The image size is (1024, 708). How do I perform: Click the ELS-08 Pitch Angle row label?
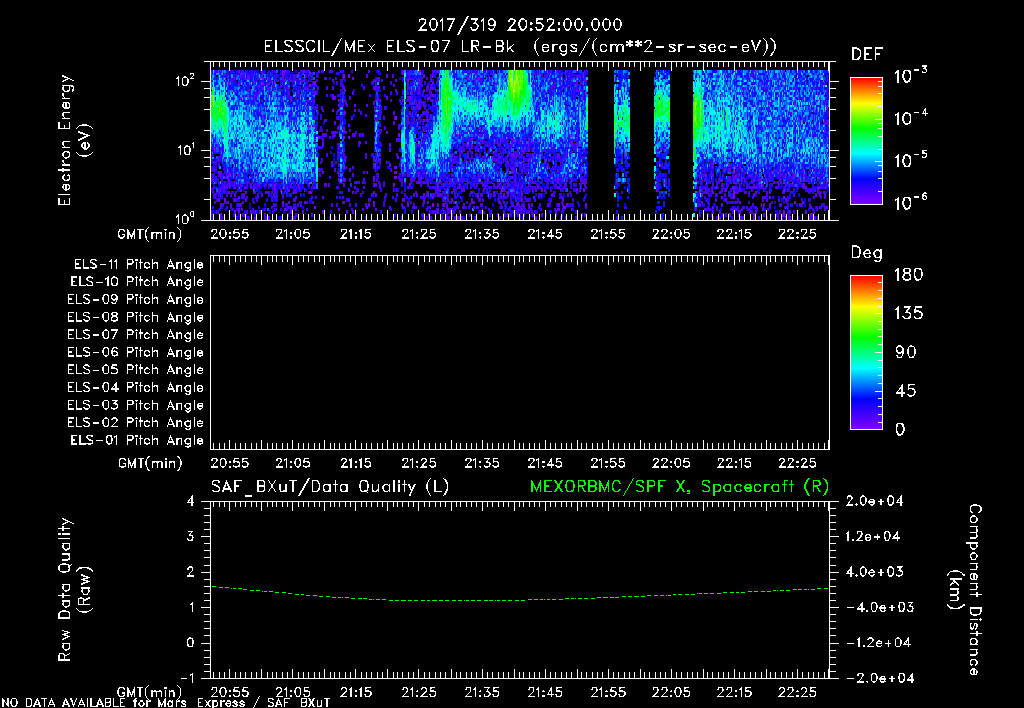pos(136,317)
